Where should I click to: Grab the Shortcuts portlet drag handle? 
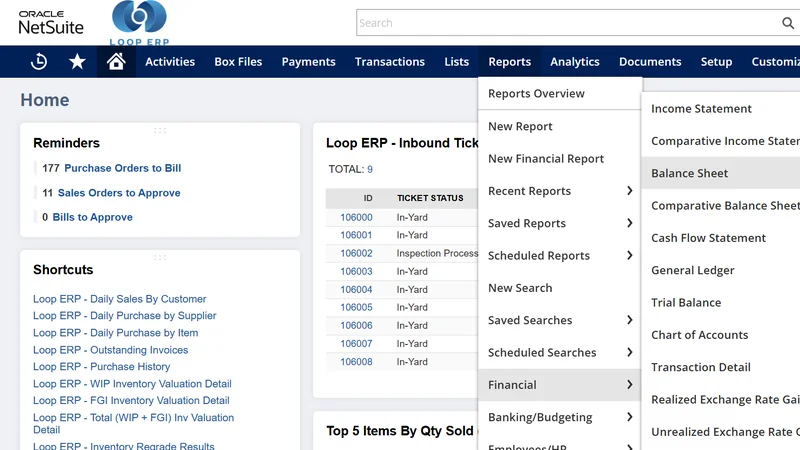click(x=160, y=258)
